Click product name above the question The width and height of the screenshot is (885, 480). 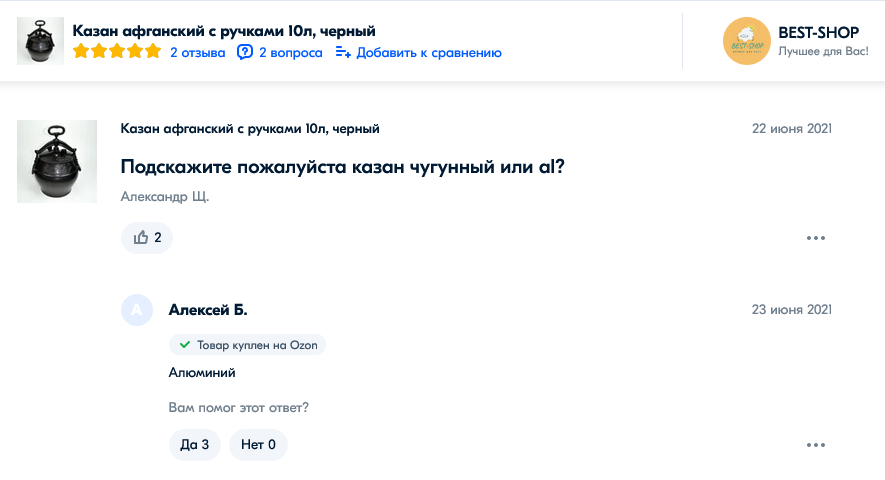pyautogui.click(x=250, y=129)
